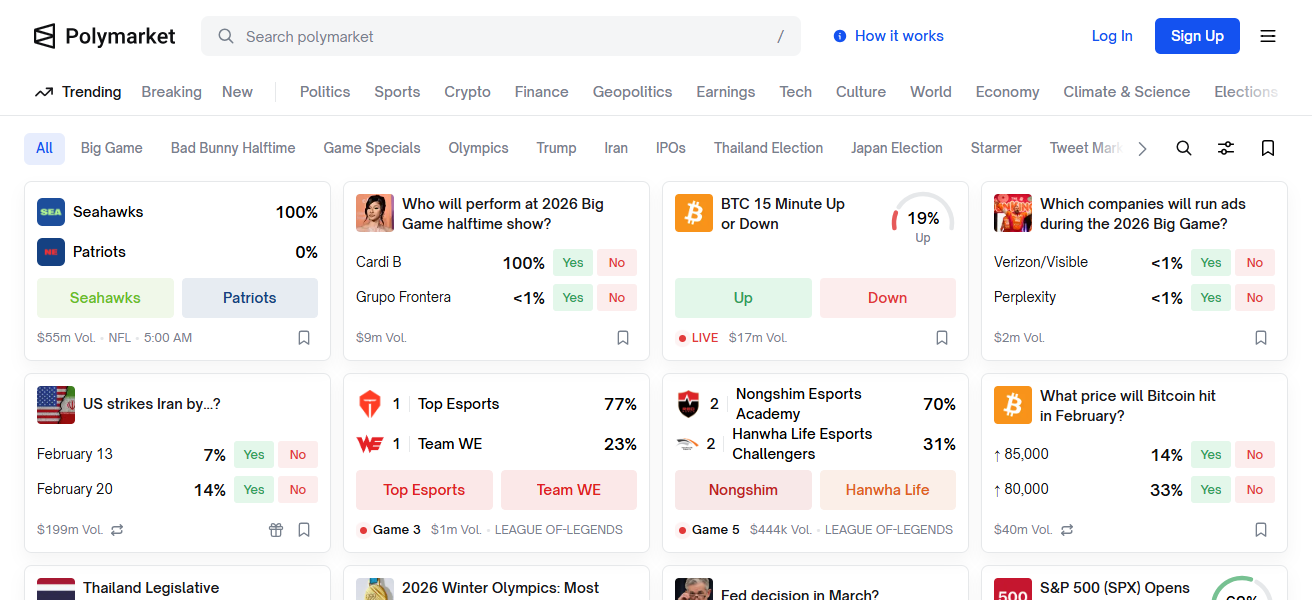Click the Polymarket logo icon

pos(44,36)
